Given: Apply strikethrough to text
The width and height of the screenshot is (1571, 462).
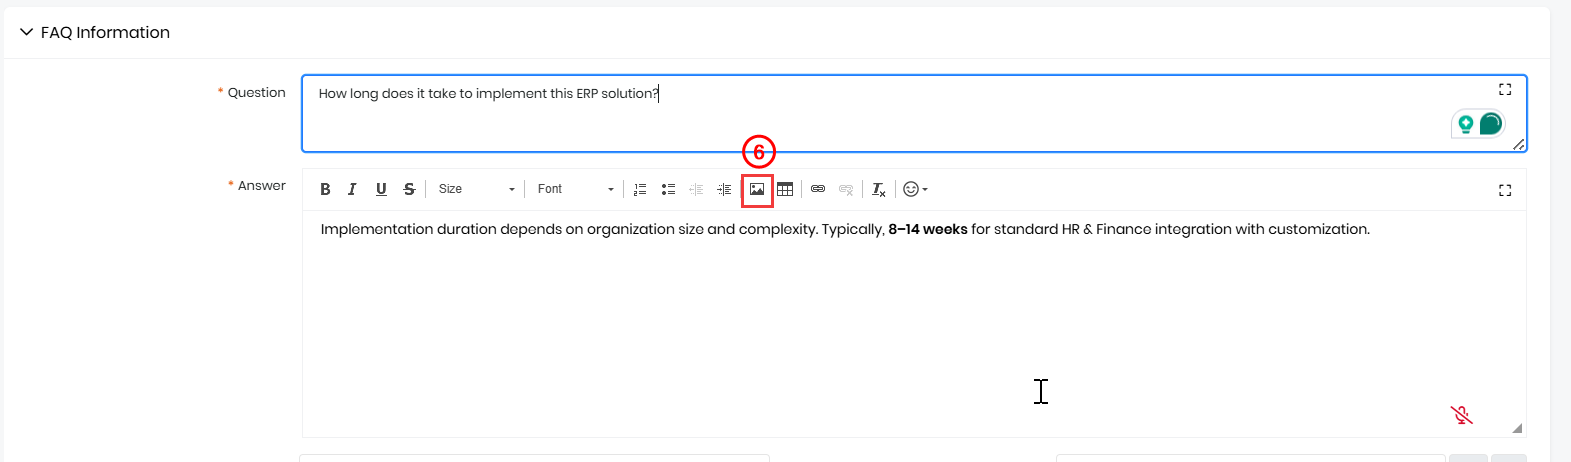Looking at the screenshot, I should 409,189.
